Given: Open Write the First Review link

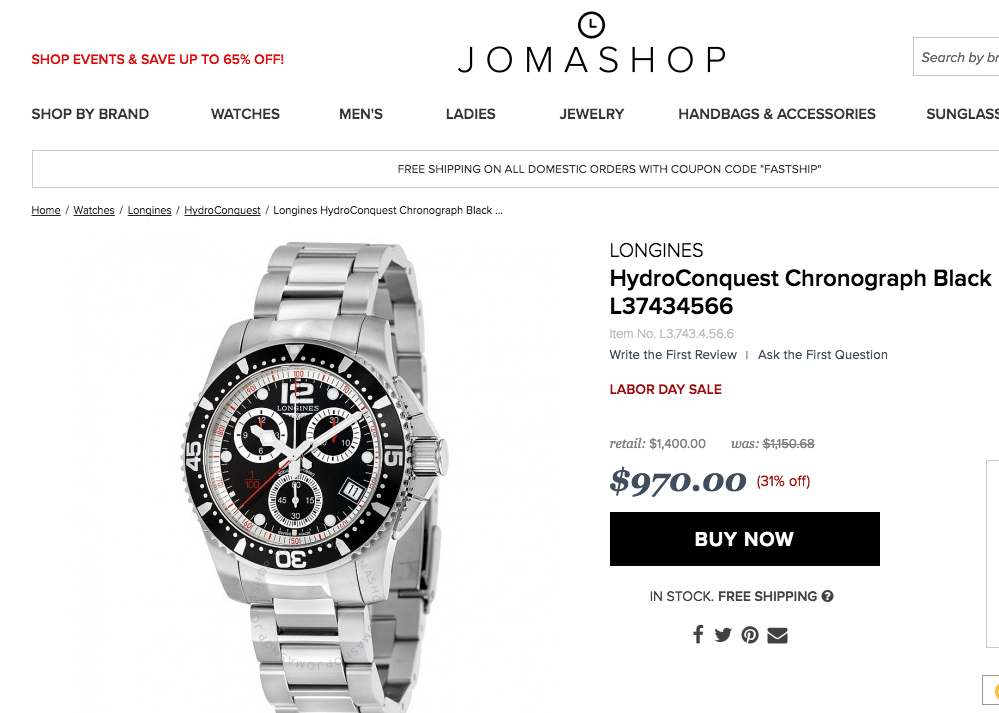Looking at the screenshot, I should pos(673,355).
